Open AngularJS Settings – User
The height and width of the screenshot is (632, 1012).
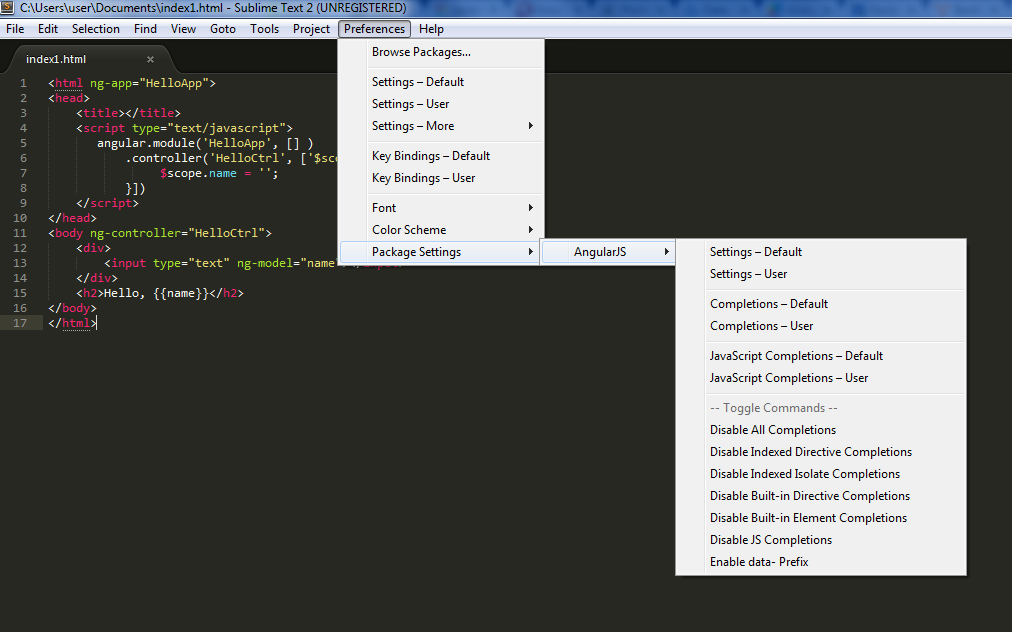(x=821, y=274)
